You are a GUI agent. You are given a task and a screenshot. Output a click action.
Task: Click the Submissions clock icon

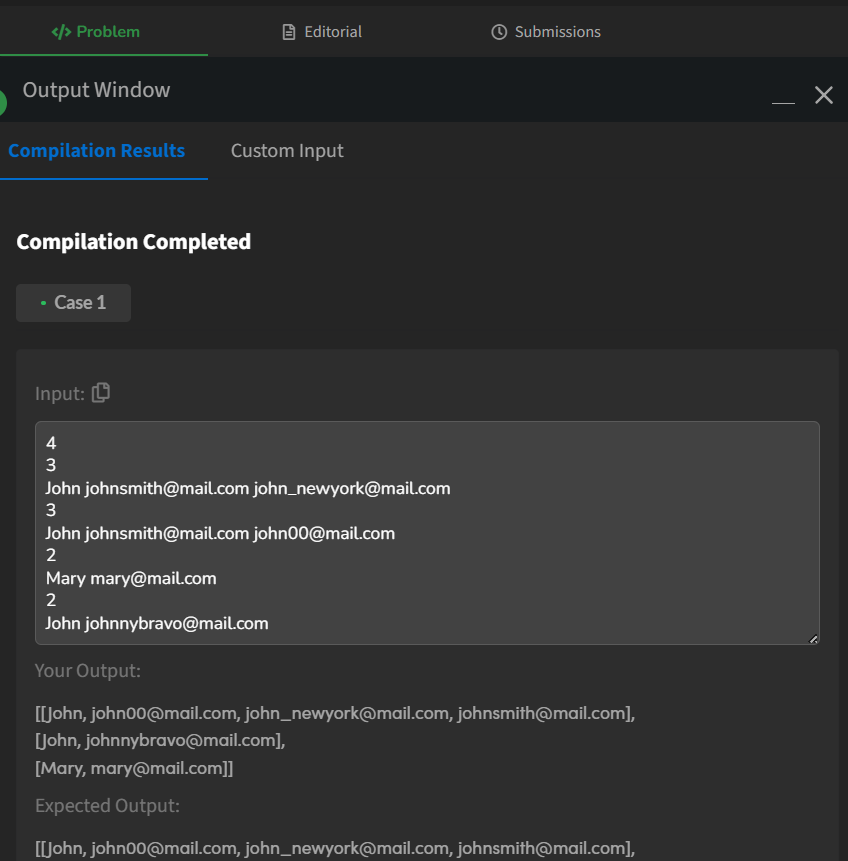pyautogui.click(x=499, y=32)
